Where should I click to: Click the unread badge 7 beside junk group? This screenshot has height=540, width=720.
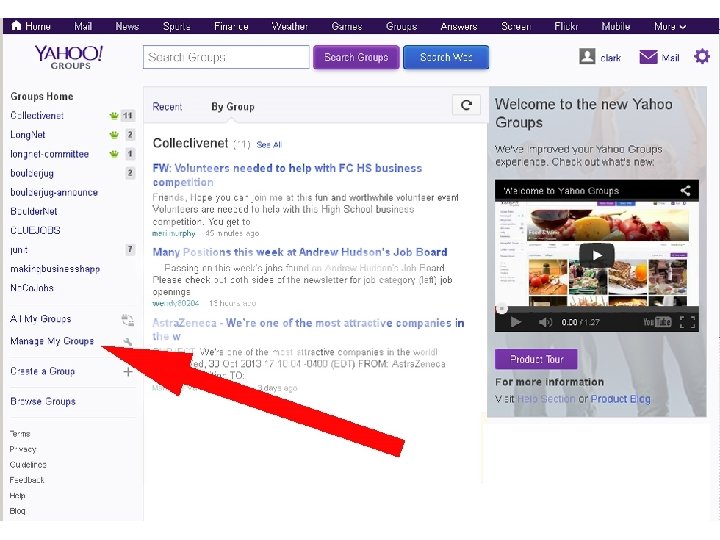(130, 249)
